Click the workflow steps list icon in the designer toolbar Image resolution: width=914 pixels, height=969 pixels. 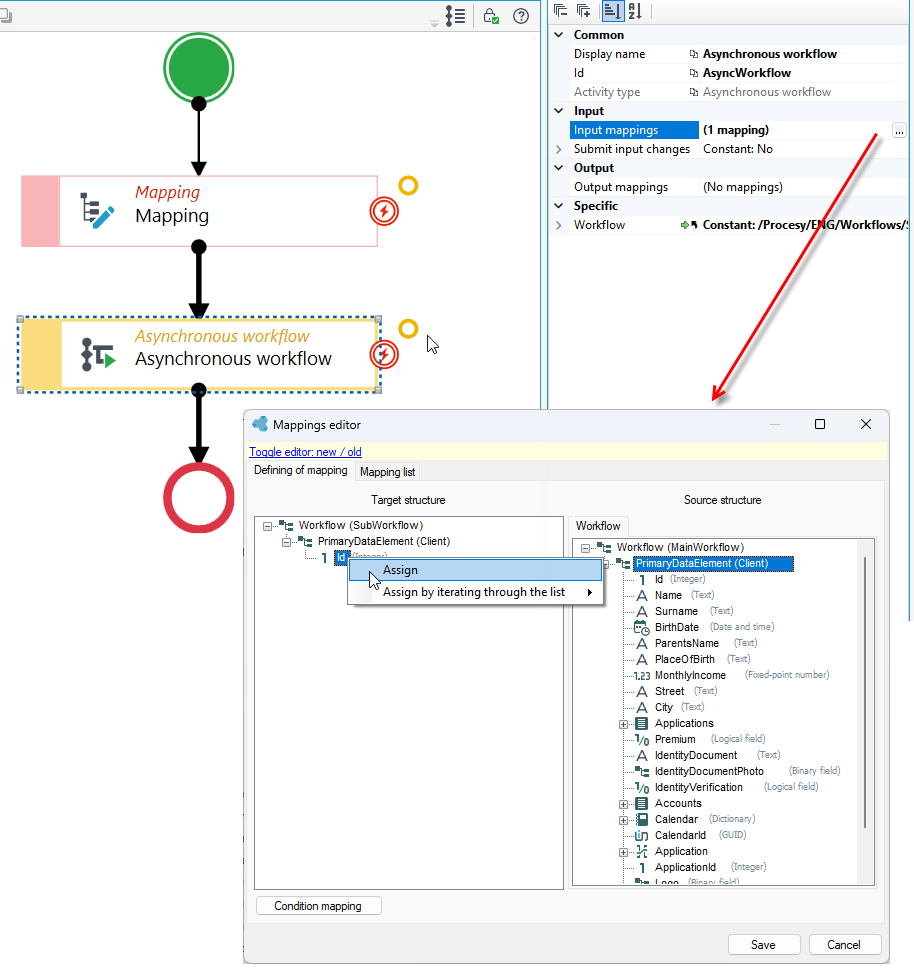pos(455,15)
